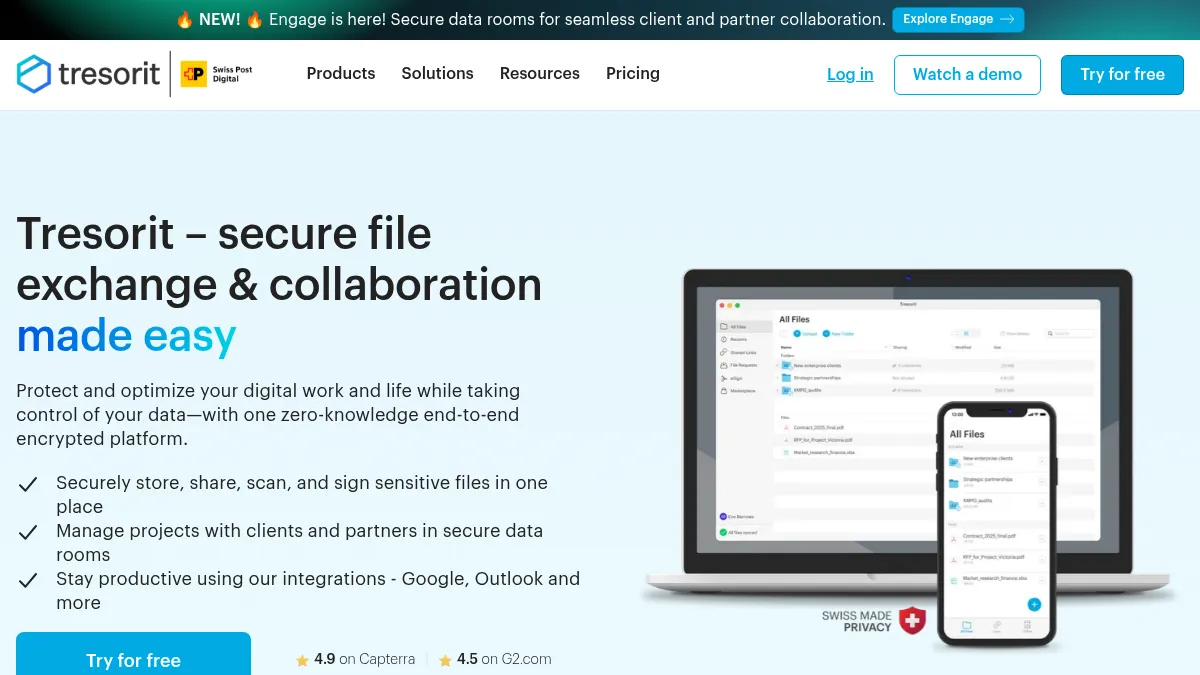Select Shared Links in the sidebar

[x=744, y=352]
